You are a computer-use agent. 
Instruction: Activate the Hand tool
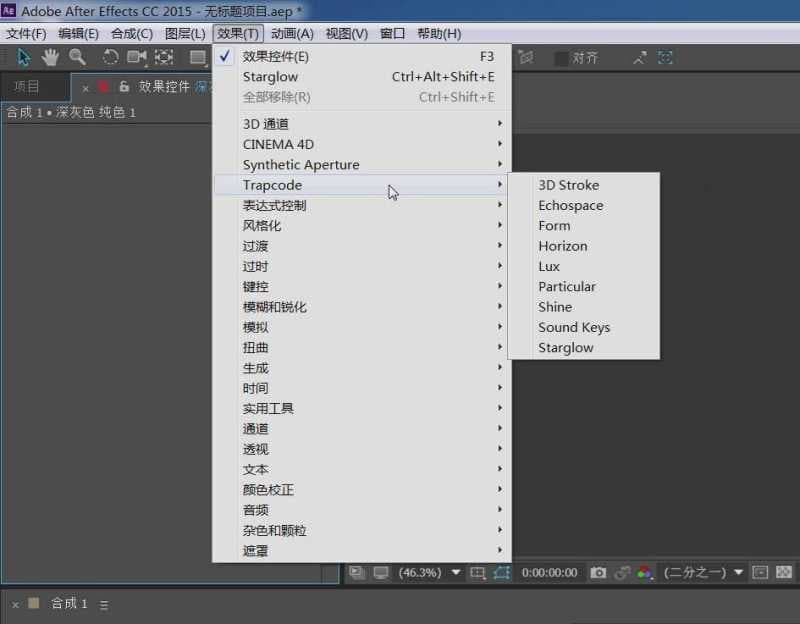point(49,57)
